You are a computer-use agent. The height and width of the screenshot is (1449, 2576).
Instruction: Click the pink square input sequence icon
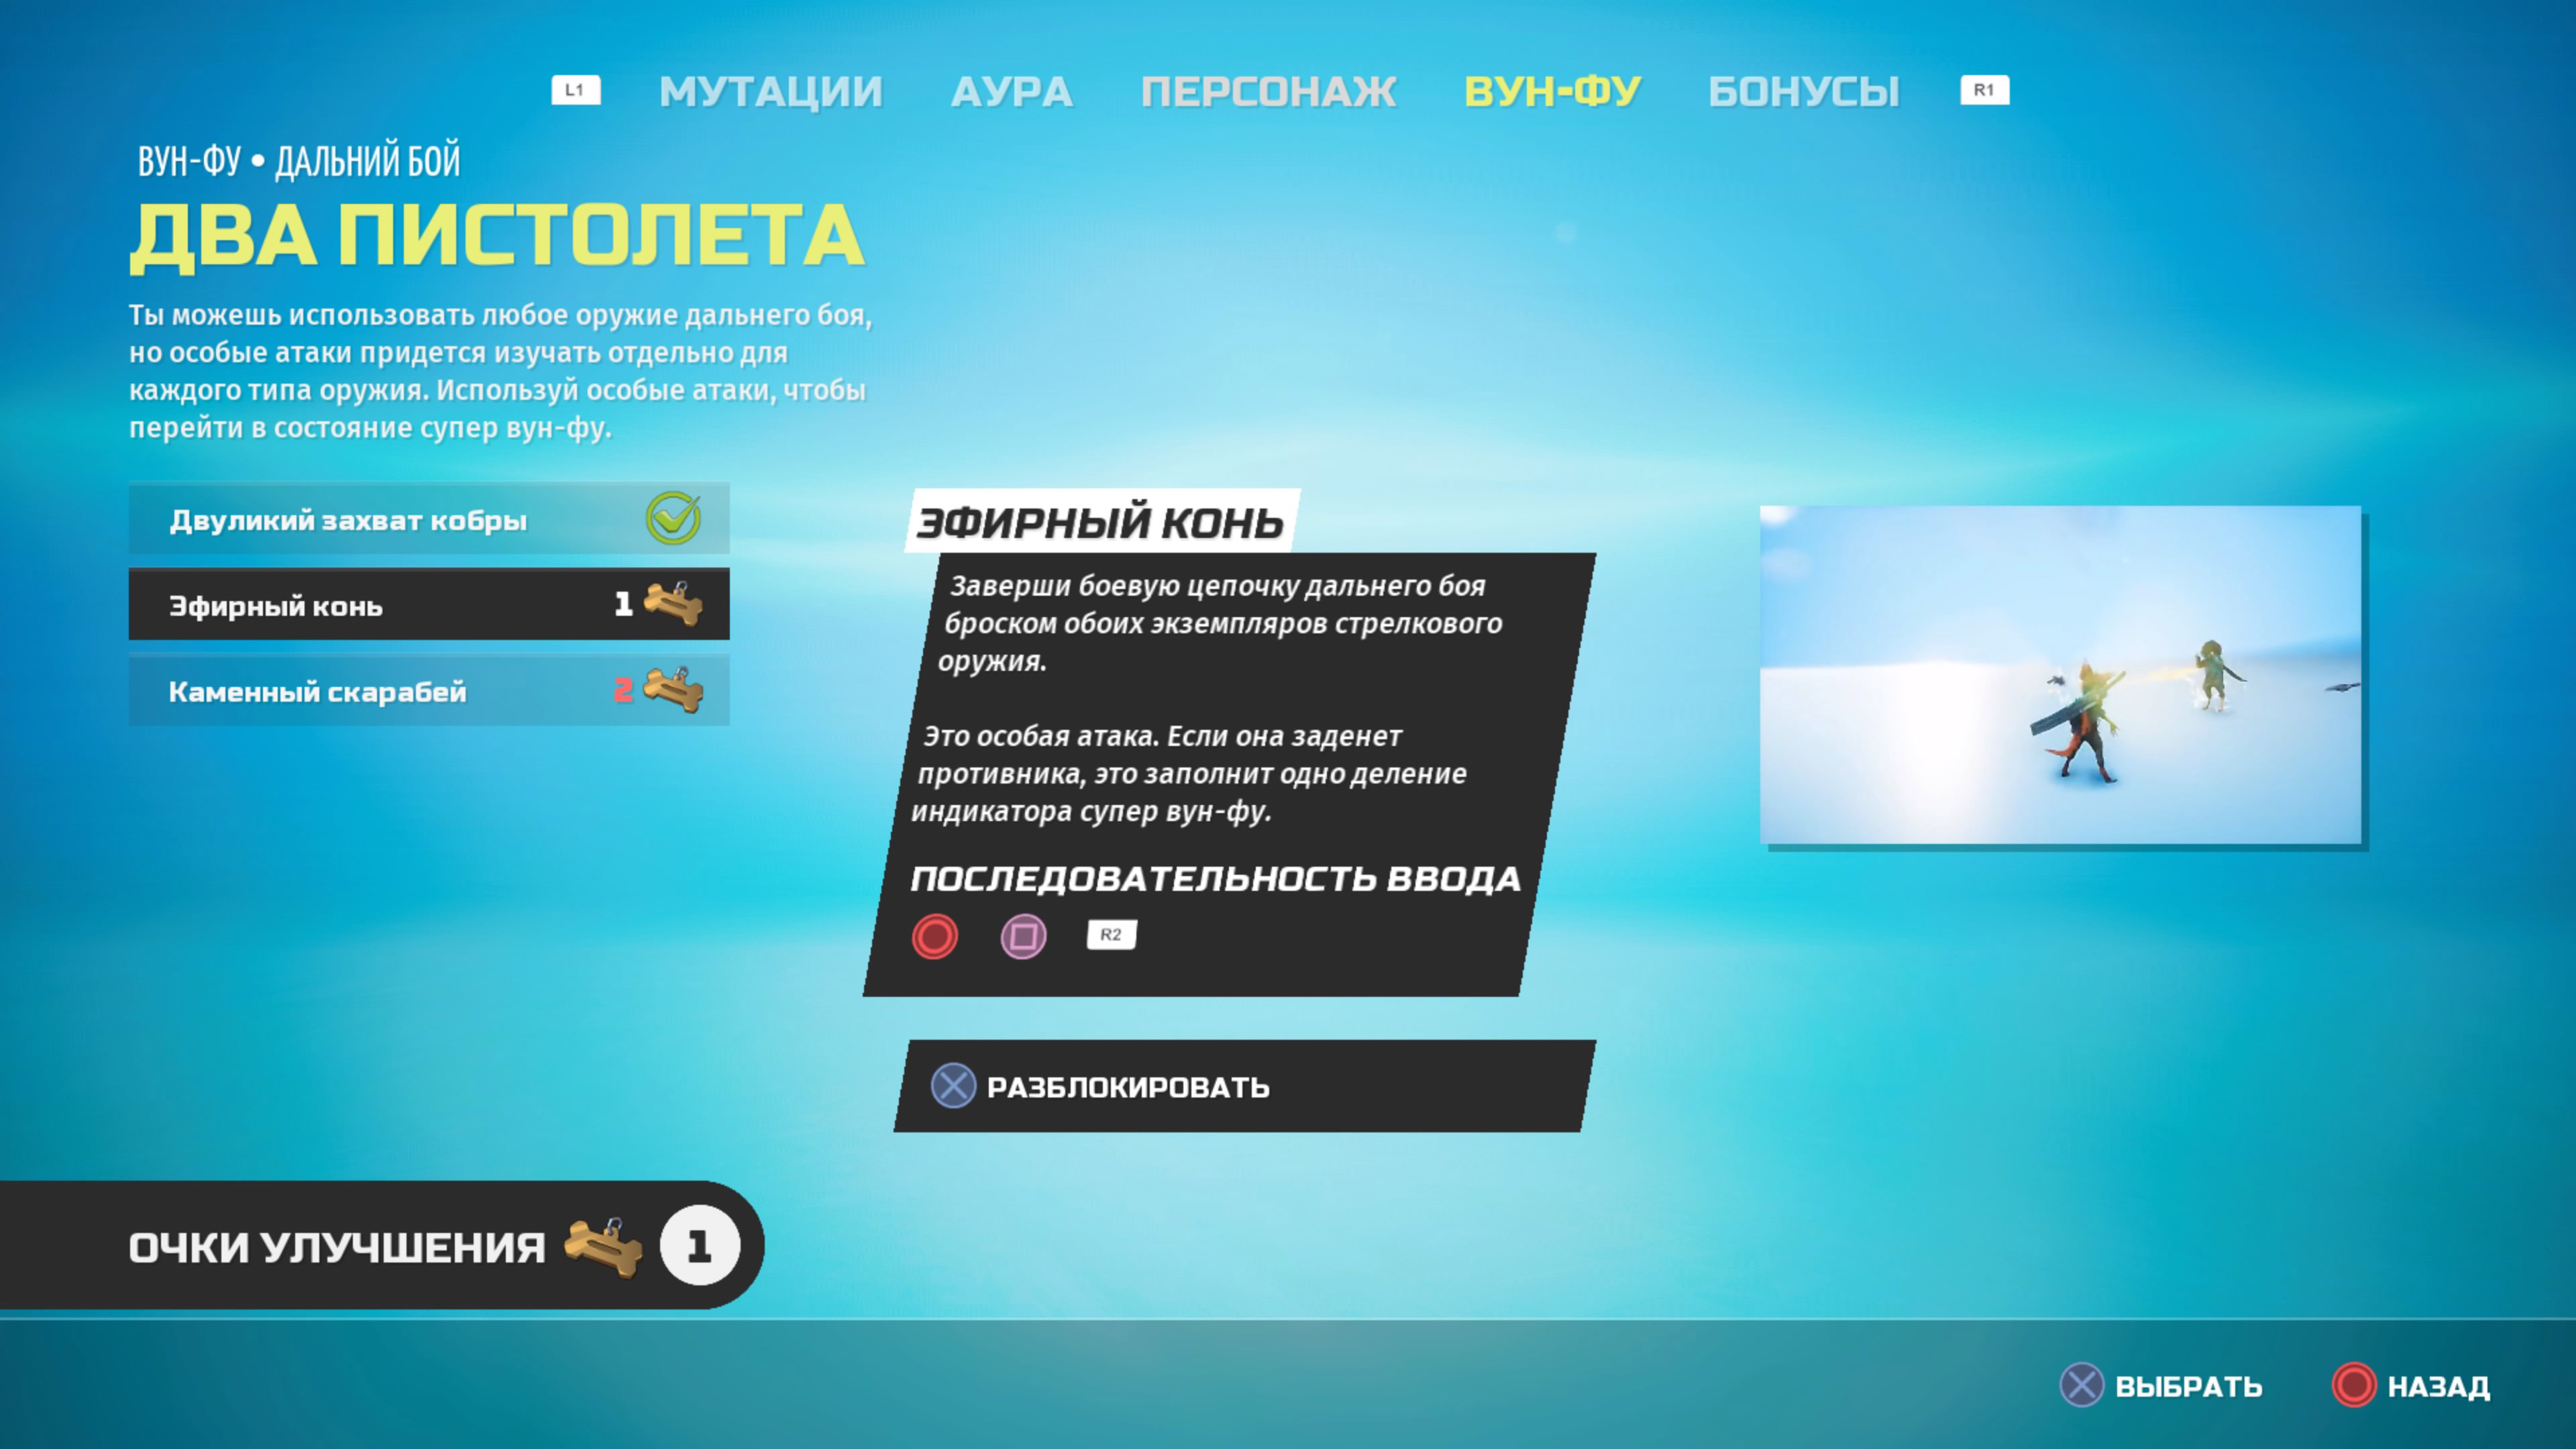(x=1023, y=936)
